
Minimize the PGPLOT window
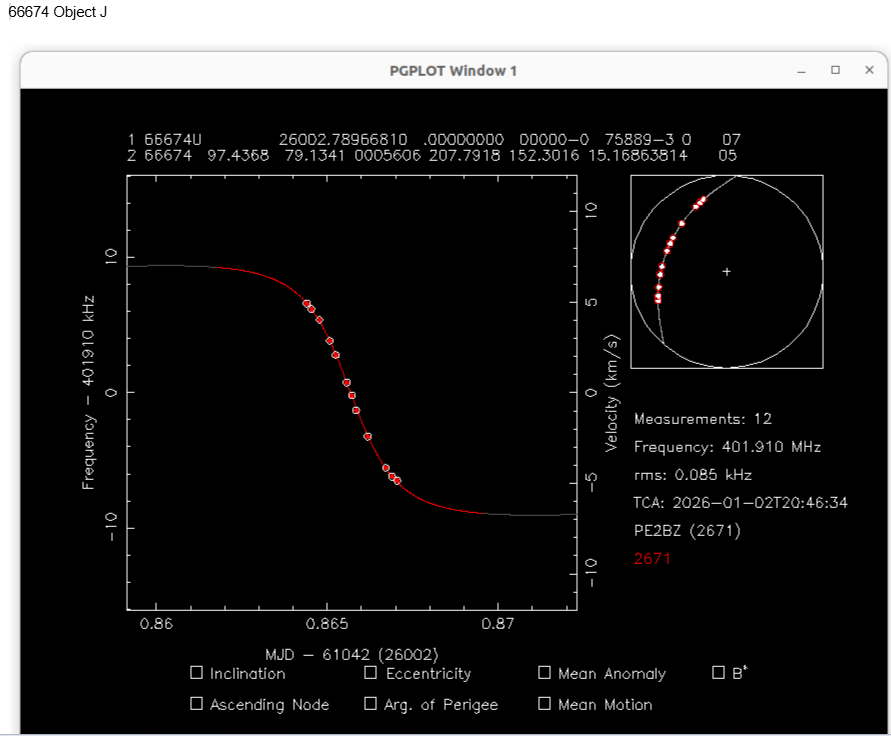pos(801,70)
